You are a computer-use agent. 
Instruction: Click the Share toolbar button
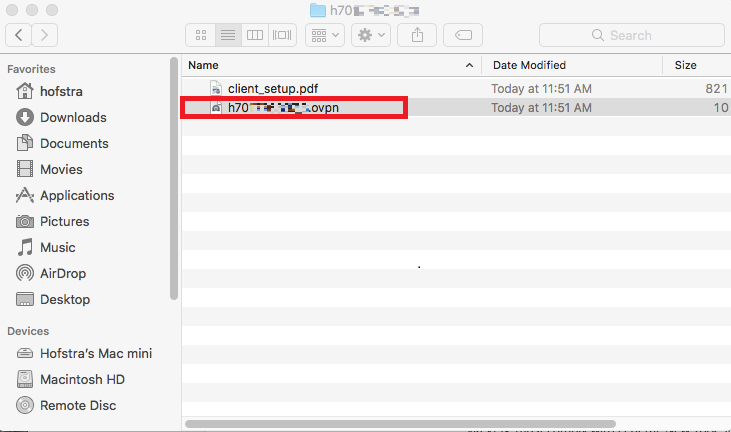pos(417,35)
